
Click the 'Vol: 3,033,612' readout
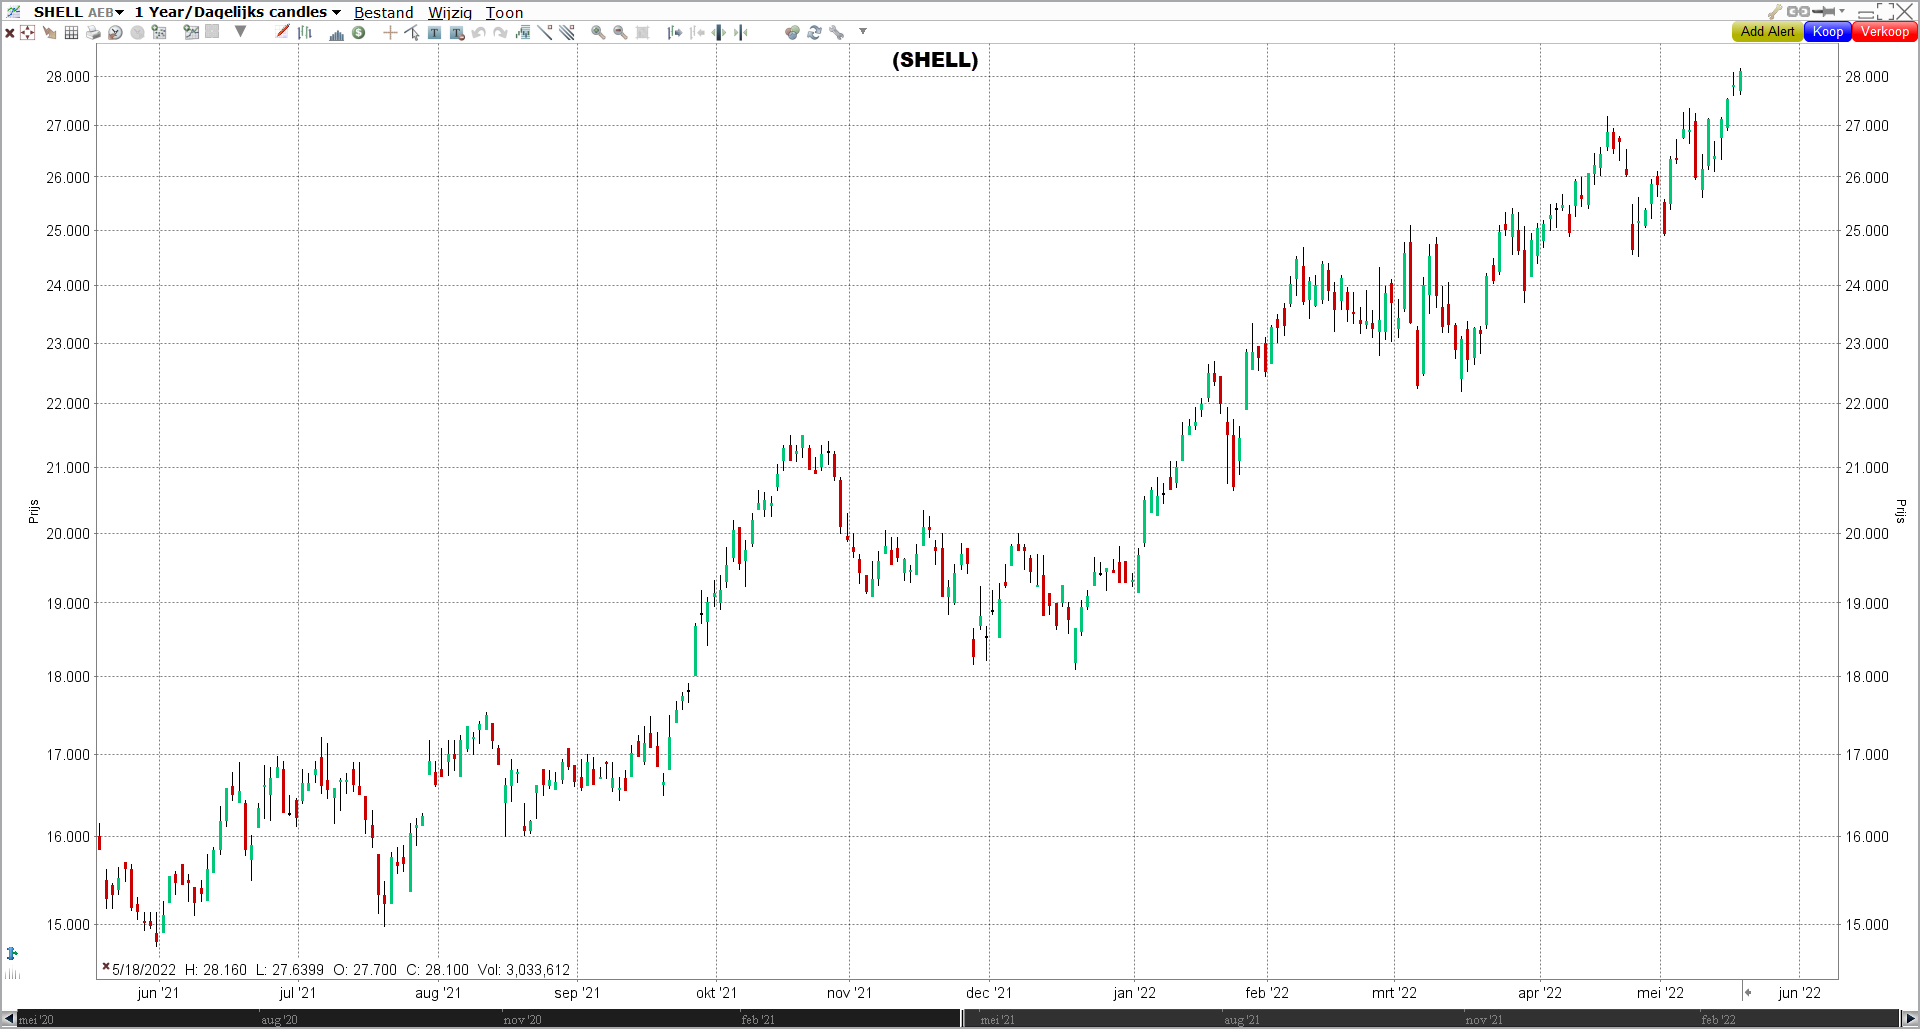[x=524, y=969]
